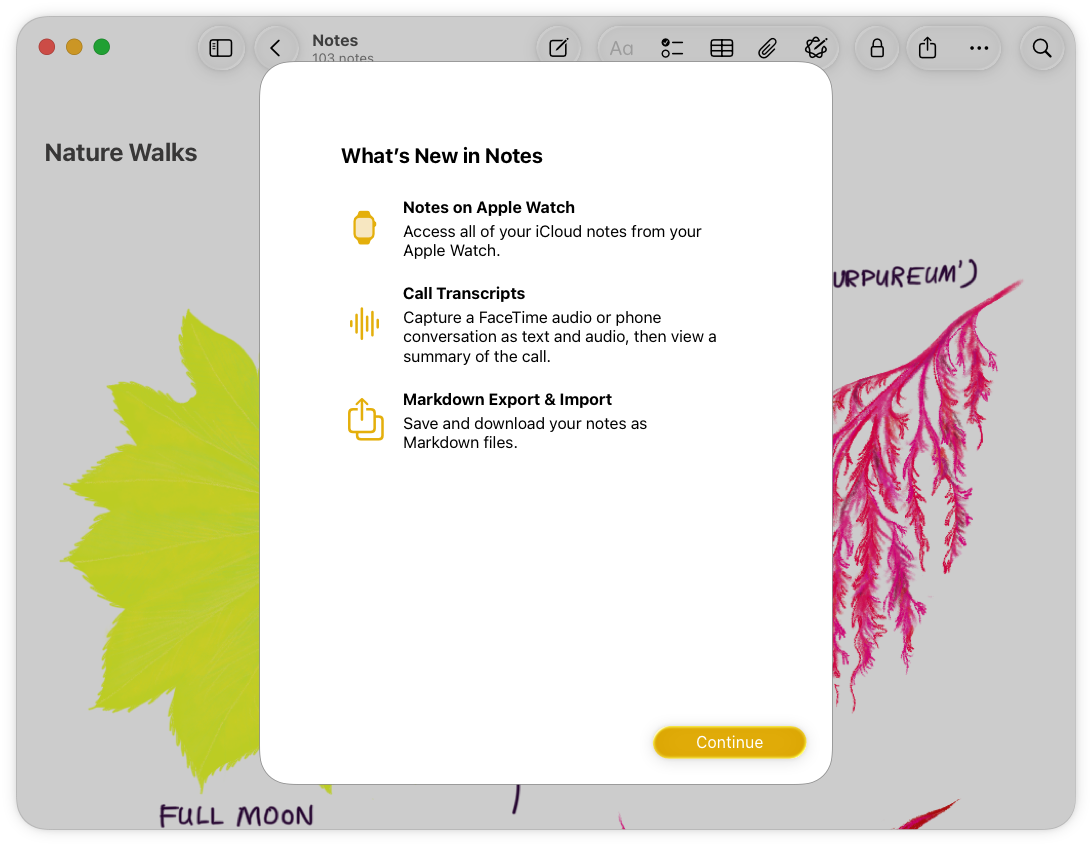Open more options with the ellipsis button
1092x846 pixels.
pos(979,47)
